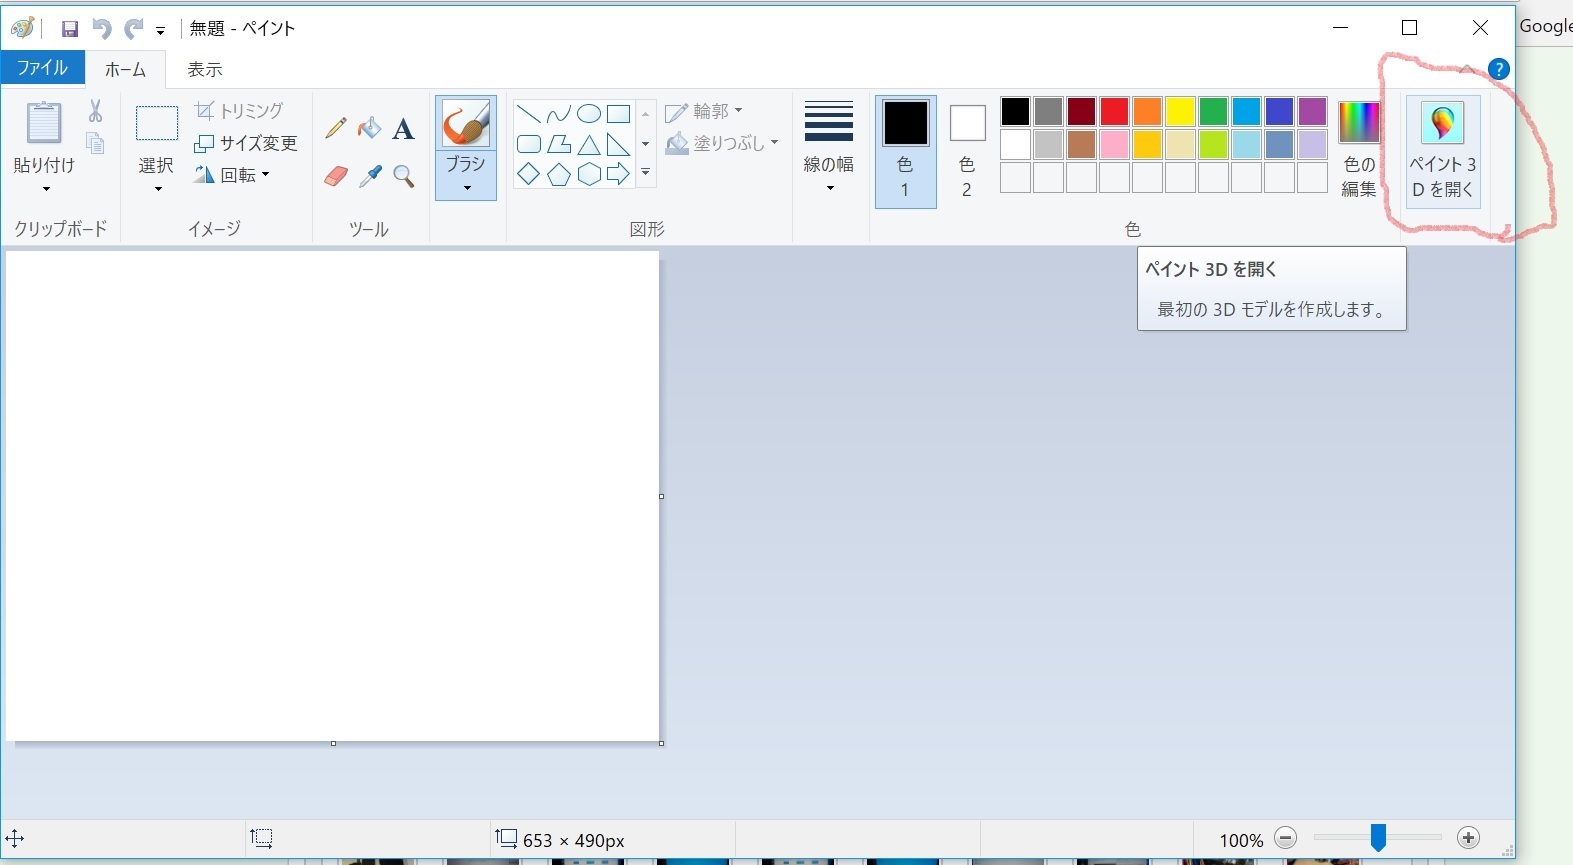This screenshot has width=1573, height=865.
Task: Select the Magnifier tool
Action: (404, 177)
